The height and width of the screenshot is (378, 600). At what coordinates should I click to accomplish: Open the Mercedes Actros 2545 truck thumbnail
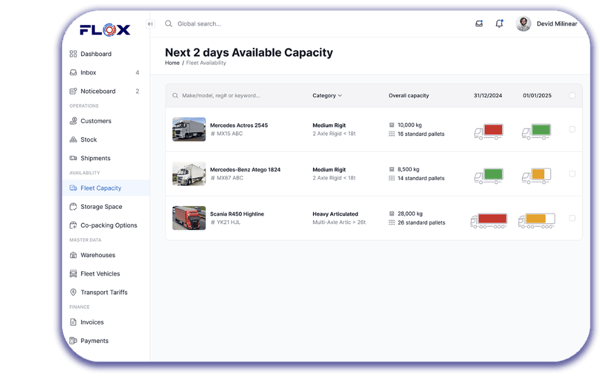pyautogui.click(x=189, y=129)
